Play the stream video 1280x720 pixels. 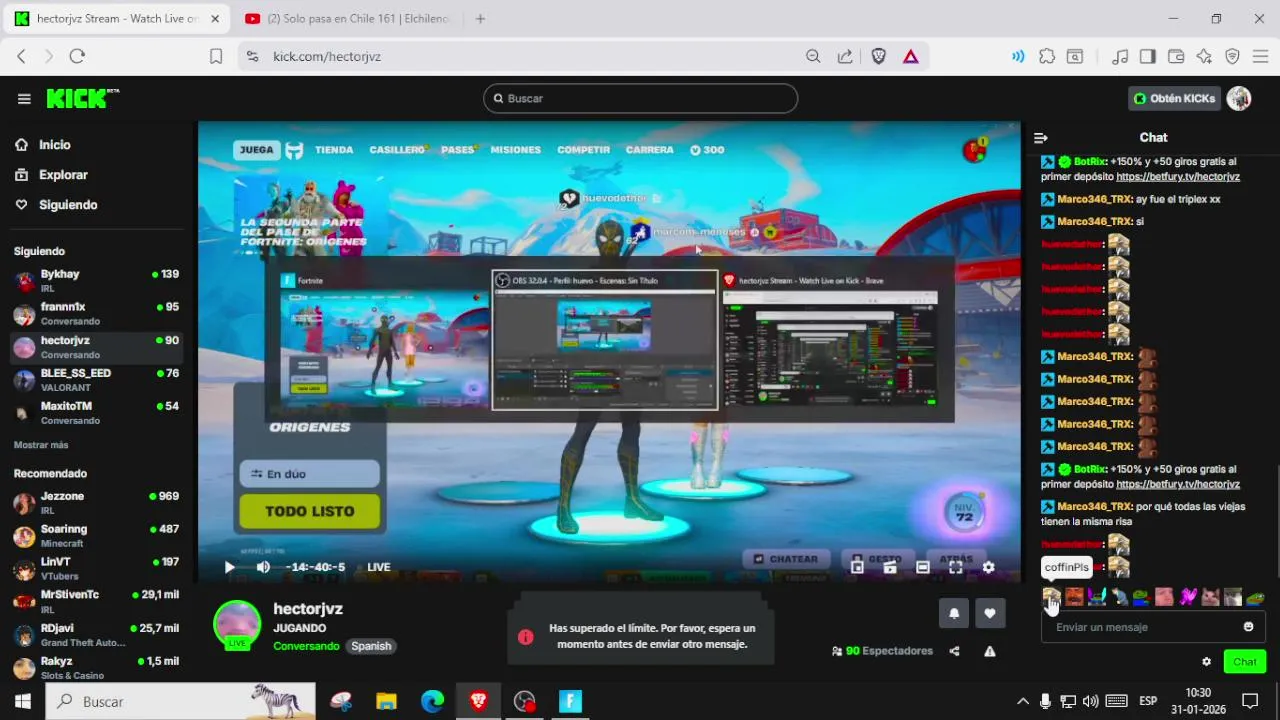pos(229,567)
